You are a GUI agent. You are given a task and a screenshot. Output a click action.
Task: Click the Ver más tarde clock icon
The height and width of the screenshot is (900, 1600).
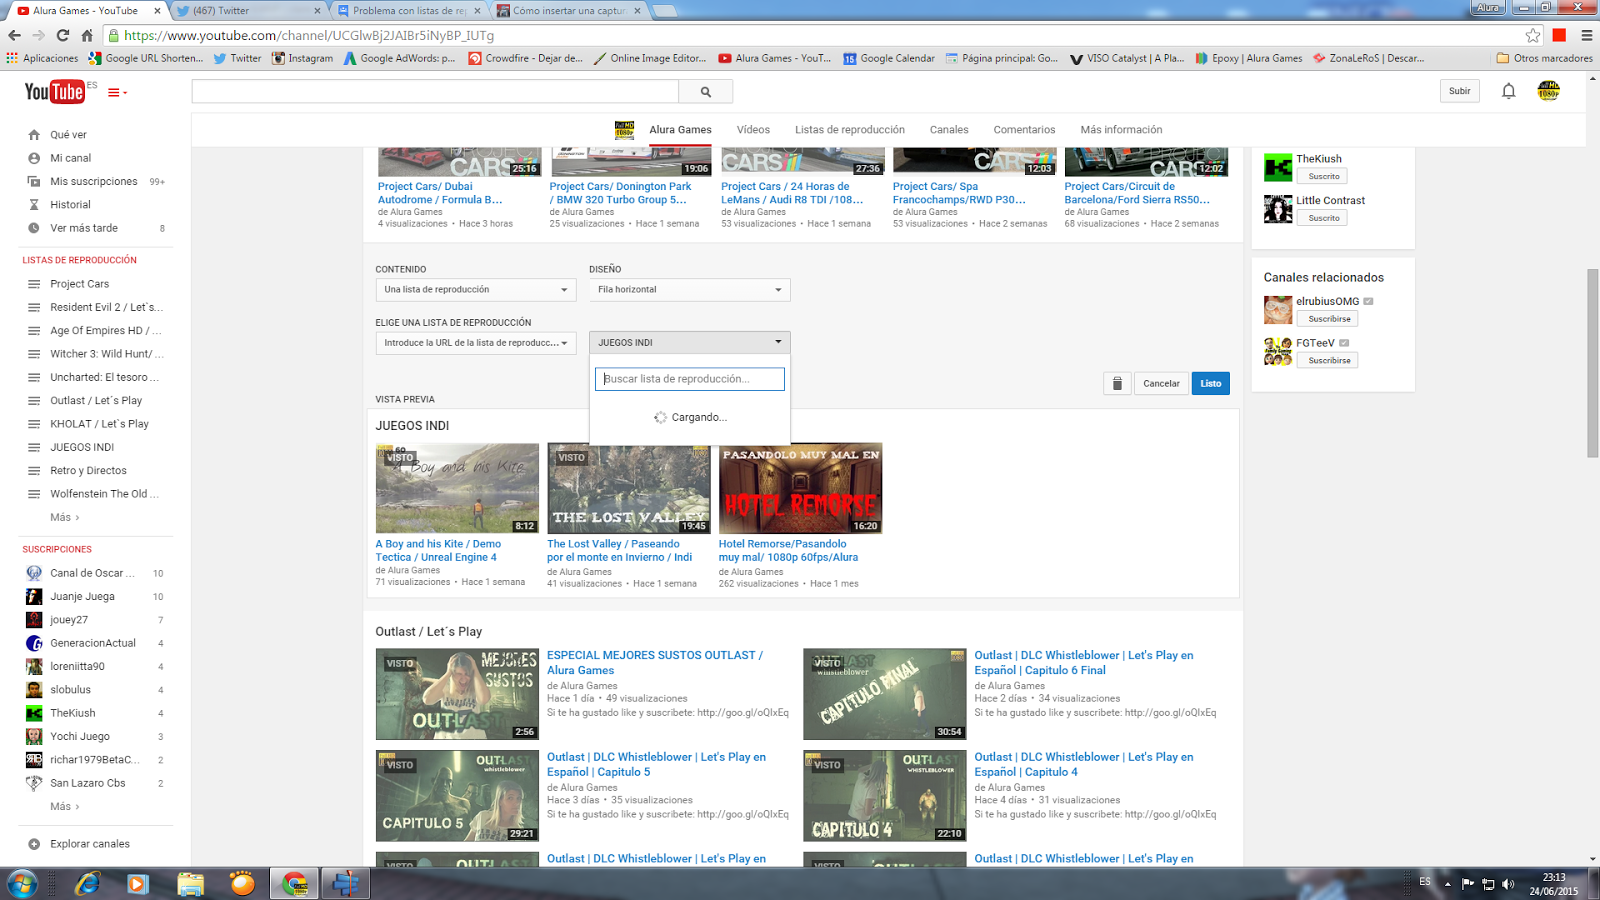34,228
